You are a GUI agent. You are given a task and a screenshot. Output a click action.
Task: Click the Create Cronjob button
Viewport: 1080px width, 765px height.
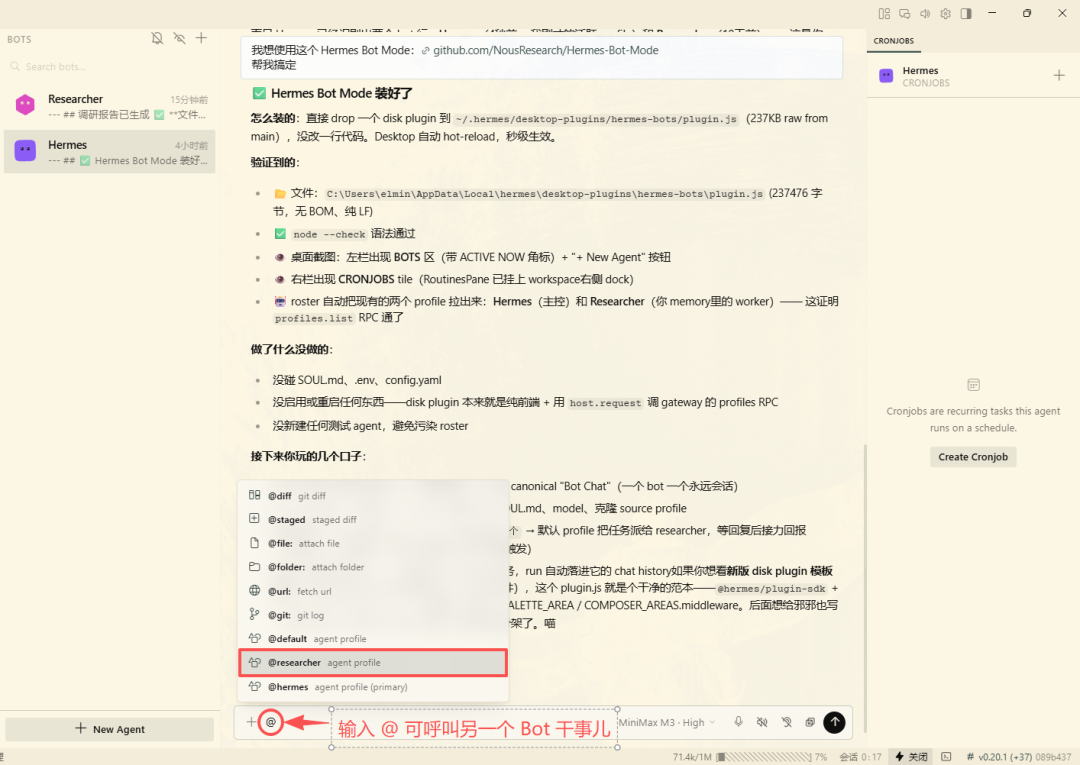pos(973,457)
